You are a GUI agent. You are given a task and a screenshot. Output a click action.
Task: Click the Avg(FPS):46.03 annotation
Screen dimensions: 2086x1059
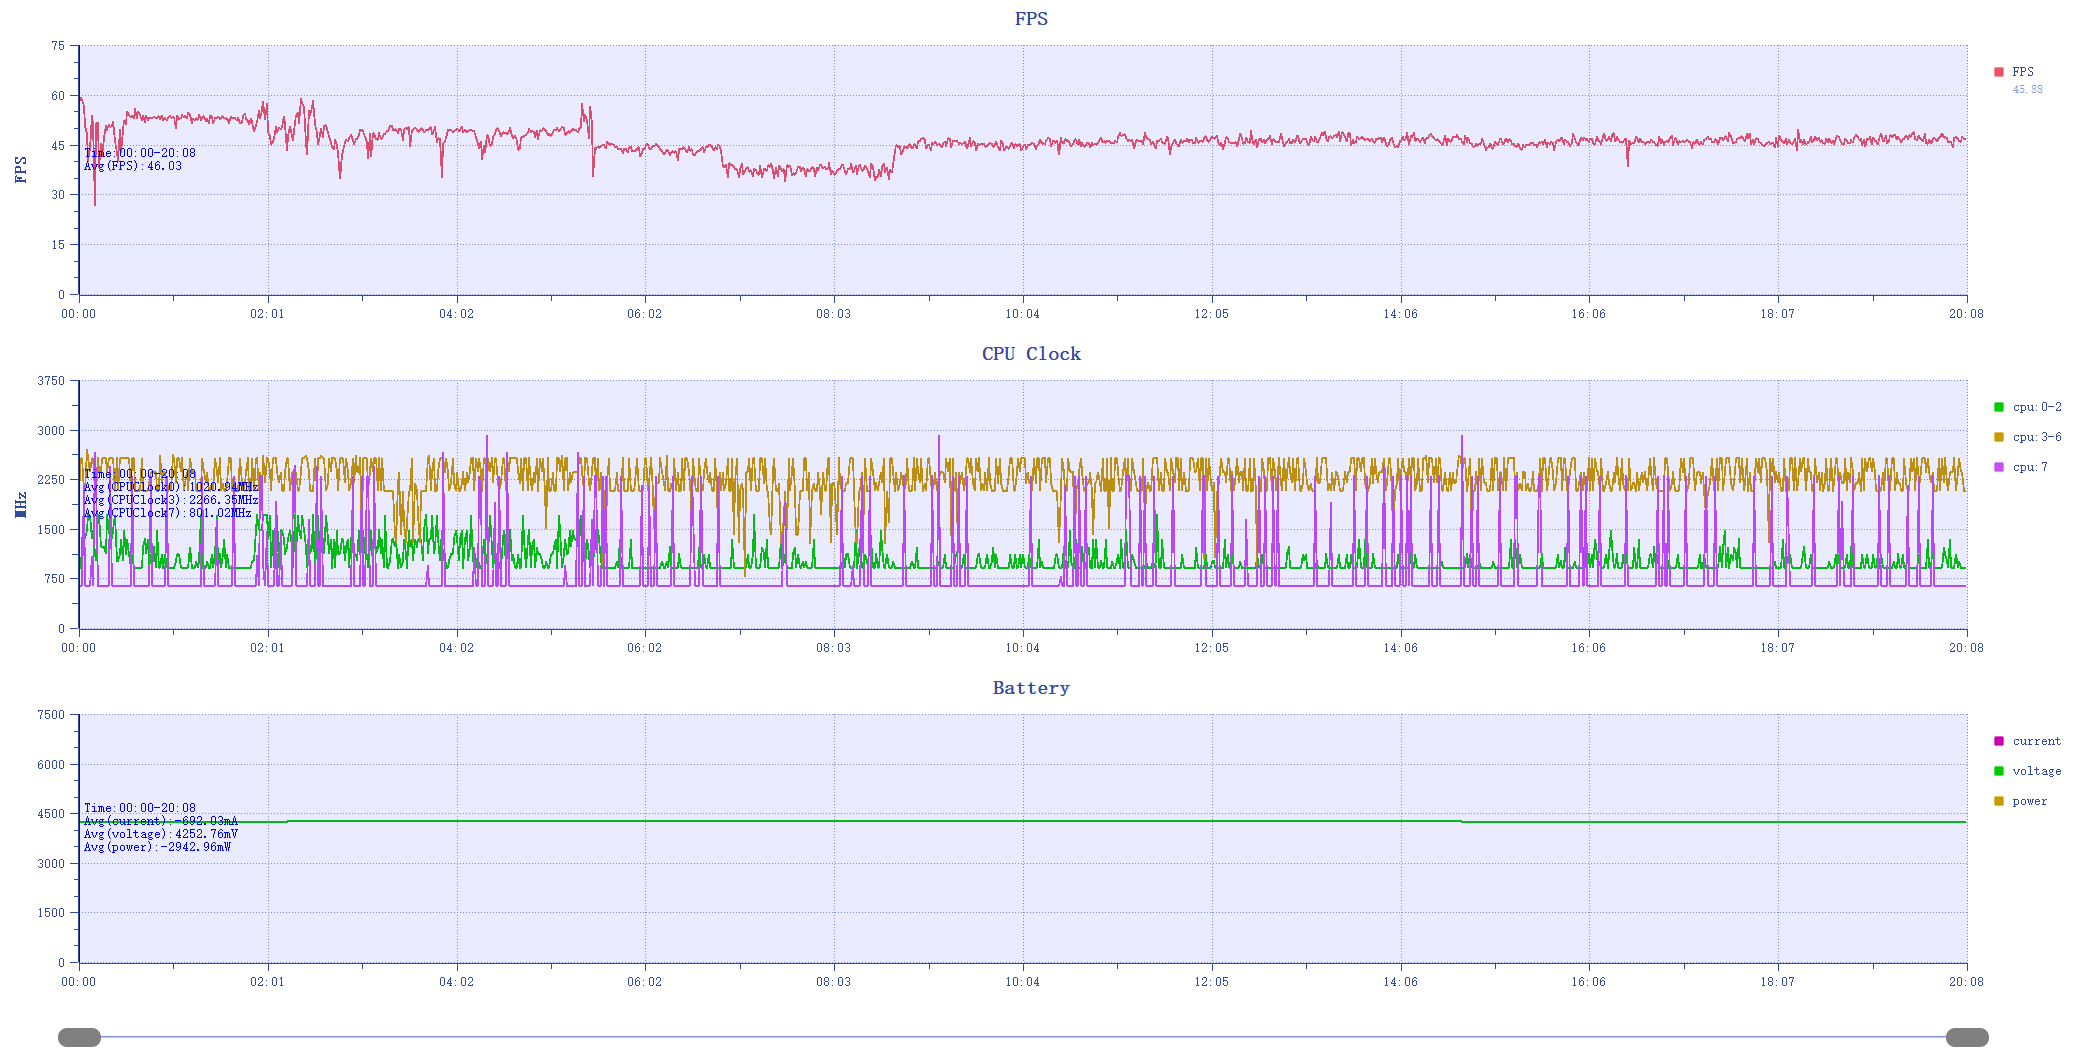(133, 166)
